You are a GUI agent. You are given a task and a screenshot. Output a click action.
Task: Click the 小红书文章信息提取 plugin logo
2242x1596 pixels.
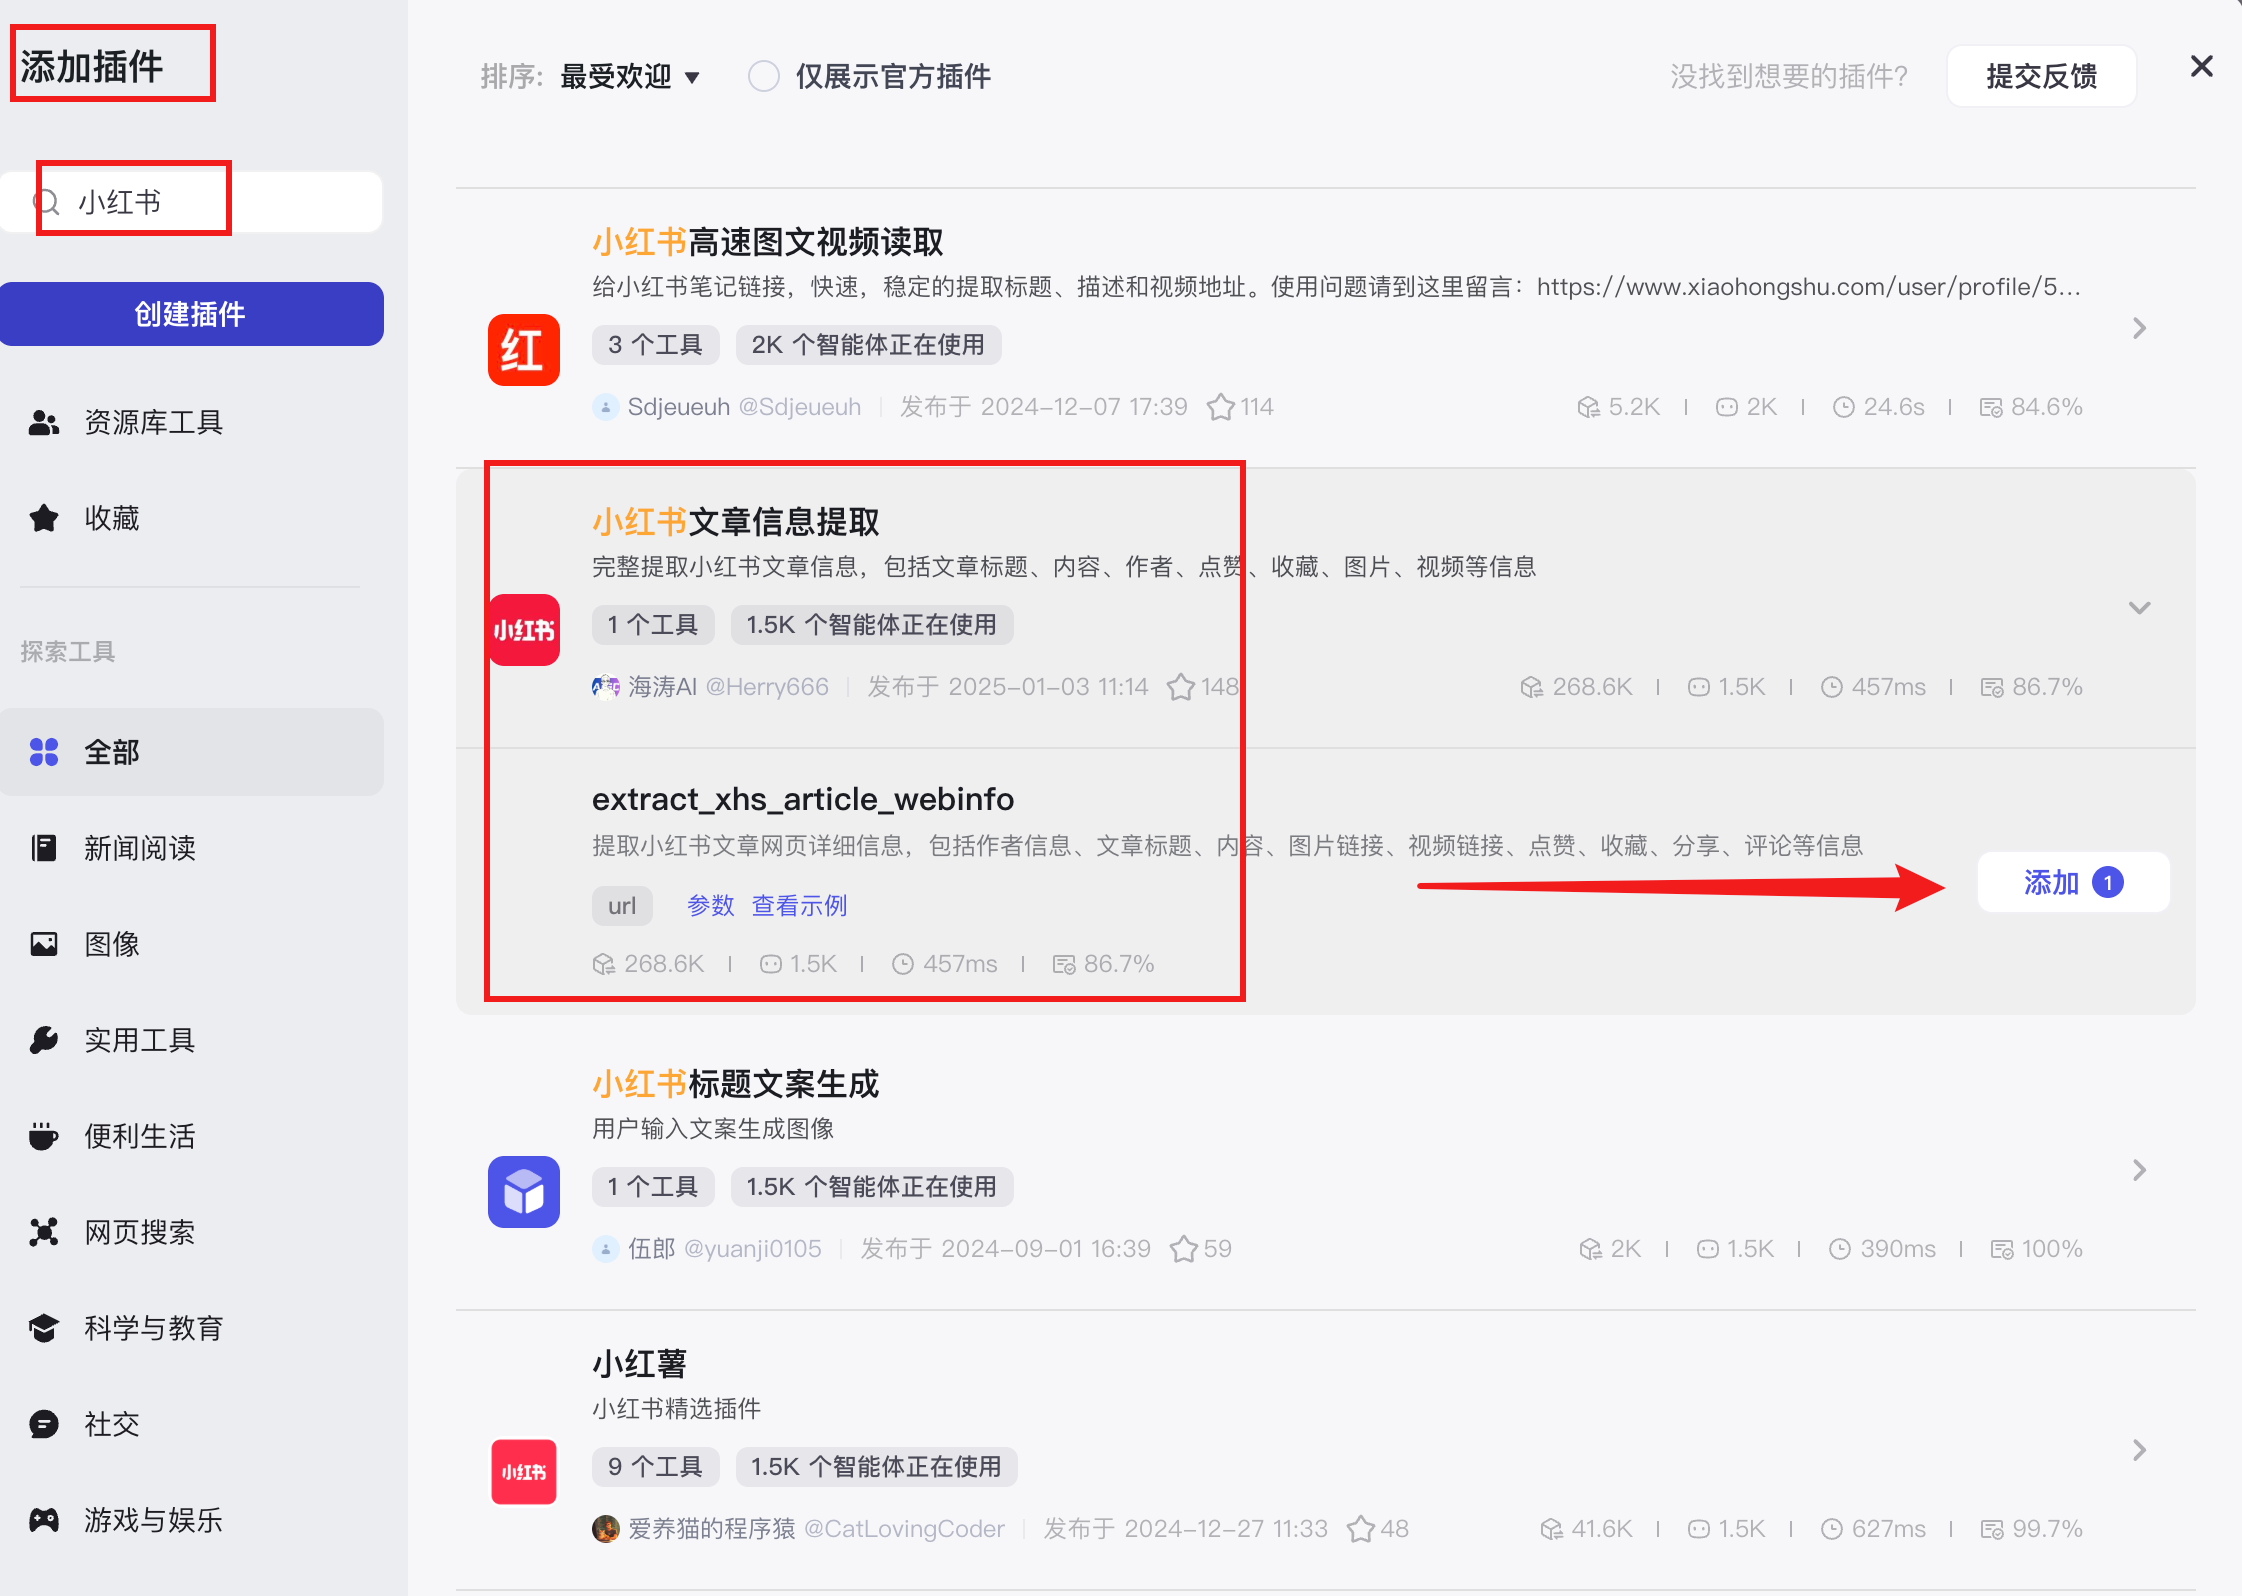point(523,630)
